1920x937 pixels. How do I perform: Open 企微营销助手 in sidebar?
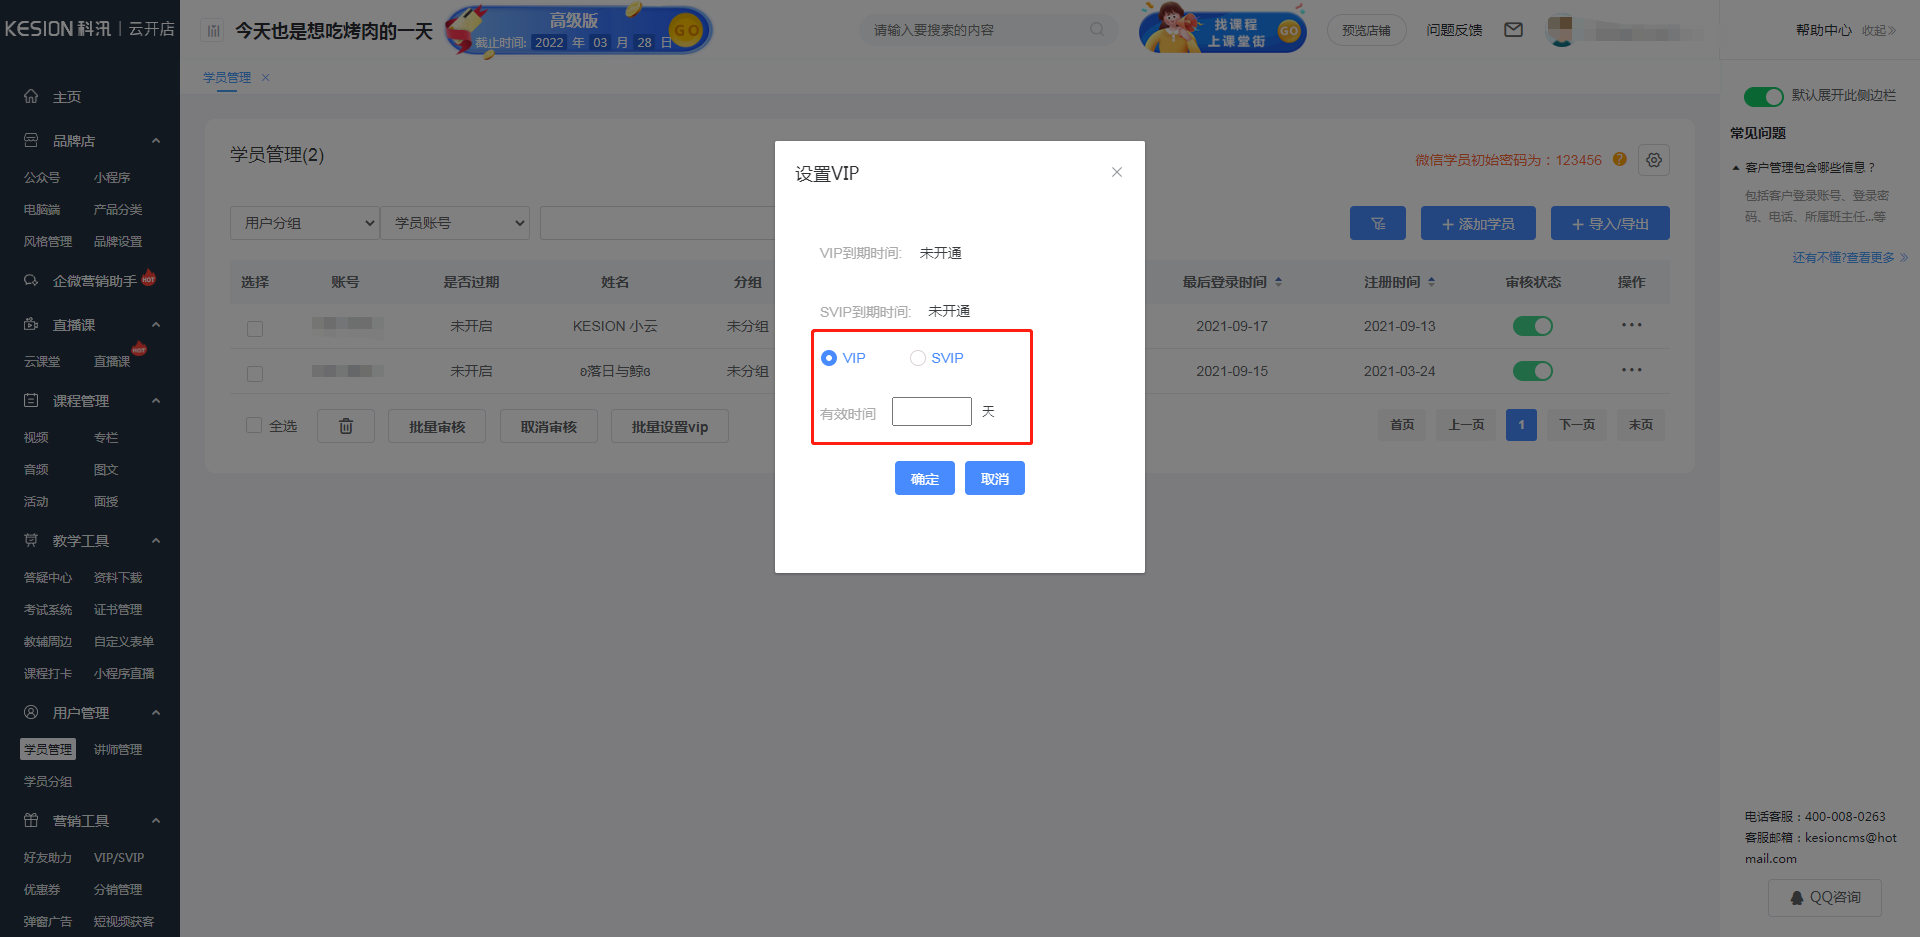click(94, 281)
